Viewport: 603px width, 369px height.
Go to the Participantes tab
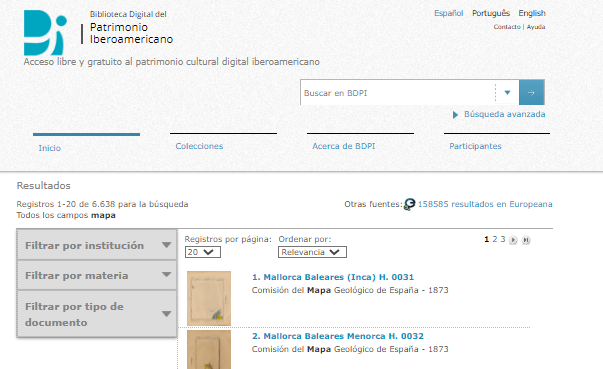click(475, 146)
